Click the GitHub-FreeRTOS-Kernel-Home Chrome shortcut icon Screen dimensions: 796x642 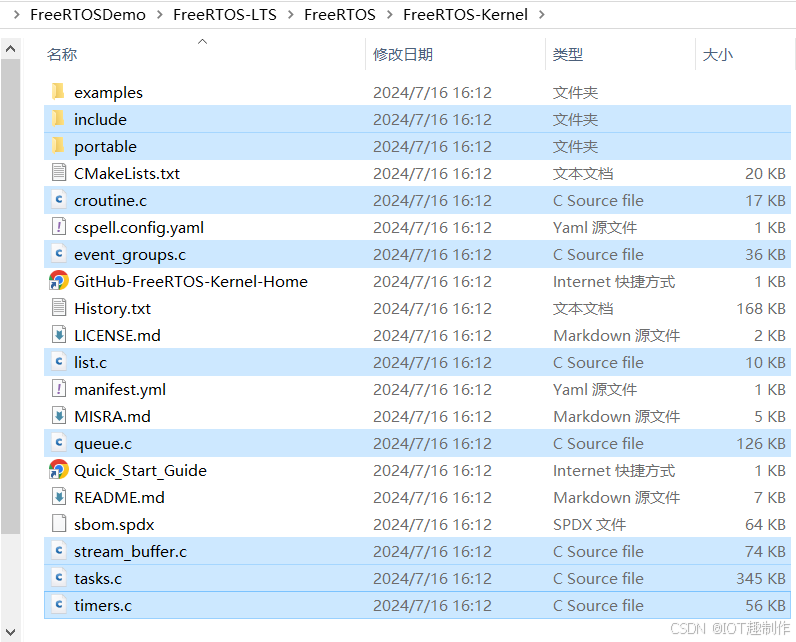coord(58,281)
